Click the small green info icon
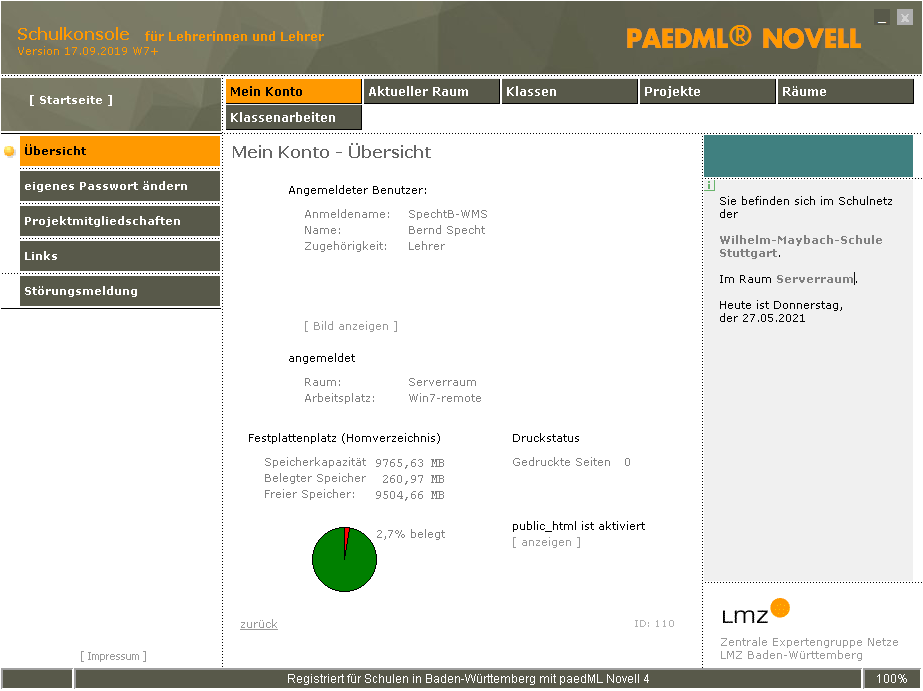Image resolution: width=923 pixels, height=691 pixels. click(x=709, y=185)
